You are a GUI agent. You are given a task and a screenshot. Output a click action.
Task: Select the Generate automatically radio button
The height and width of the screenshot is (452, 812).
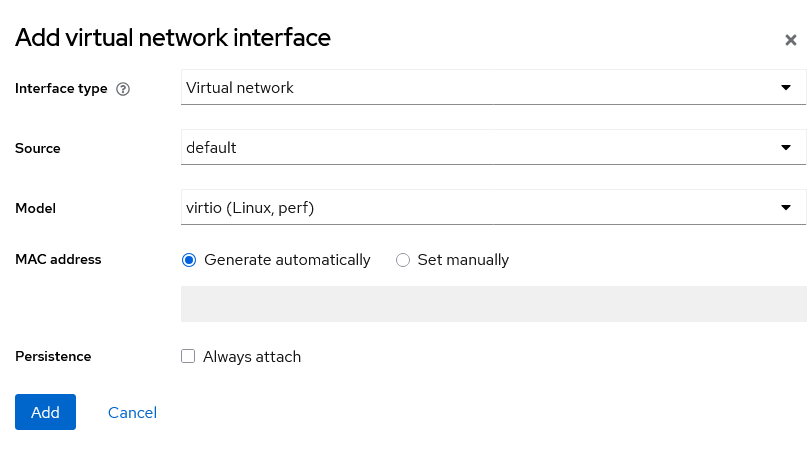coord(189,260)
